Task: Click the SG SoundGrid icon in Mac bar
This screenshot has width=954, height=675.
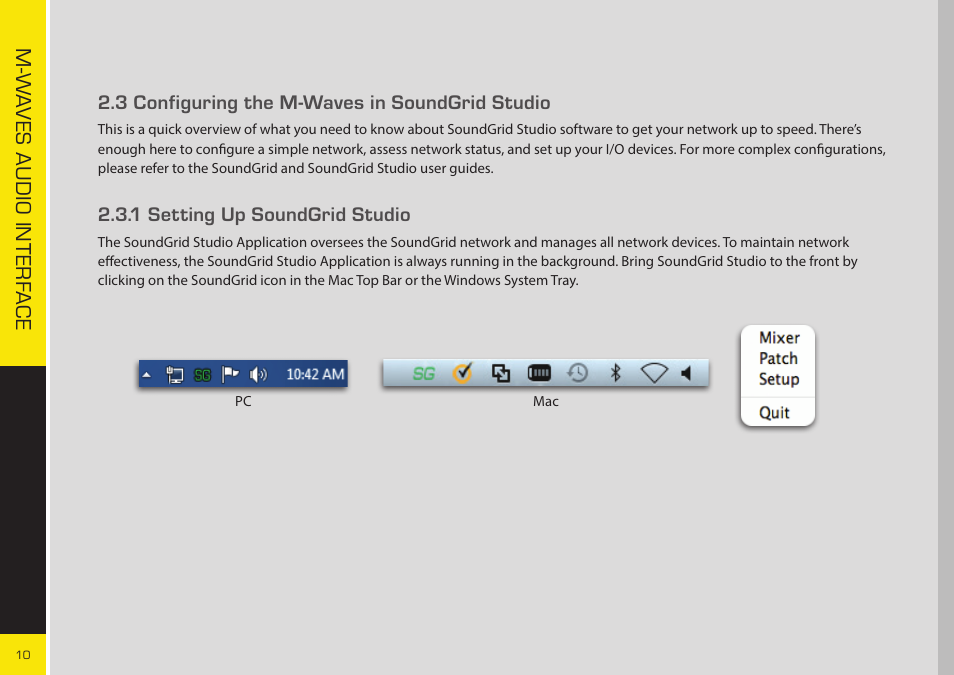Action: pos(424,373)
